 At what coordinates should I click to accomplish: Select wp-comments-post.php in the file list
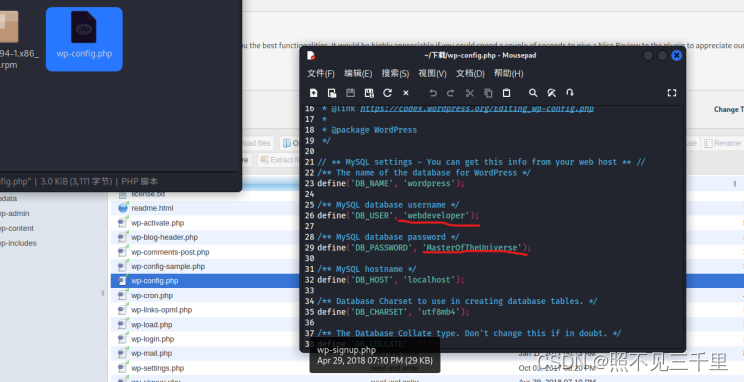click(170, 252)
